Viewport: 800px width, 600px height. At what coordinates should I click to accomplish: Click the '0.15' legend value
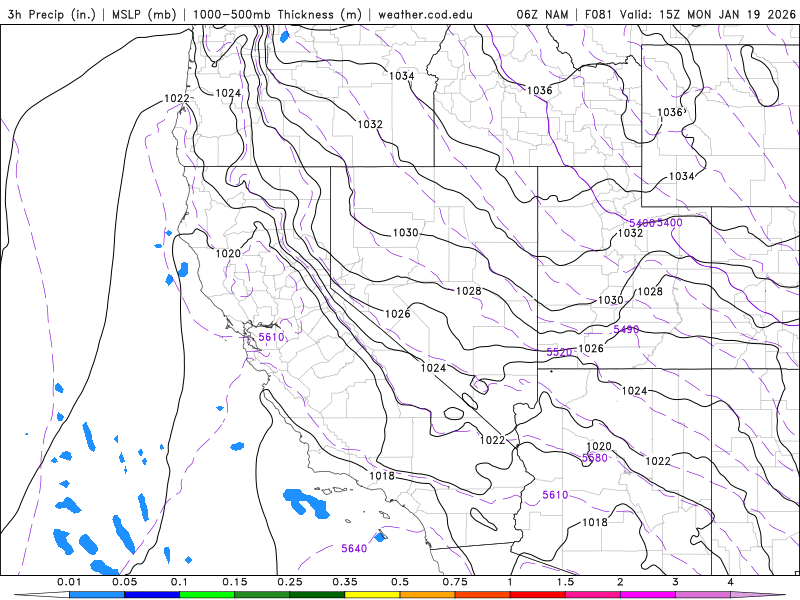coord(235,582)
